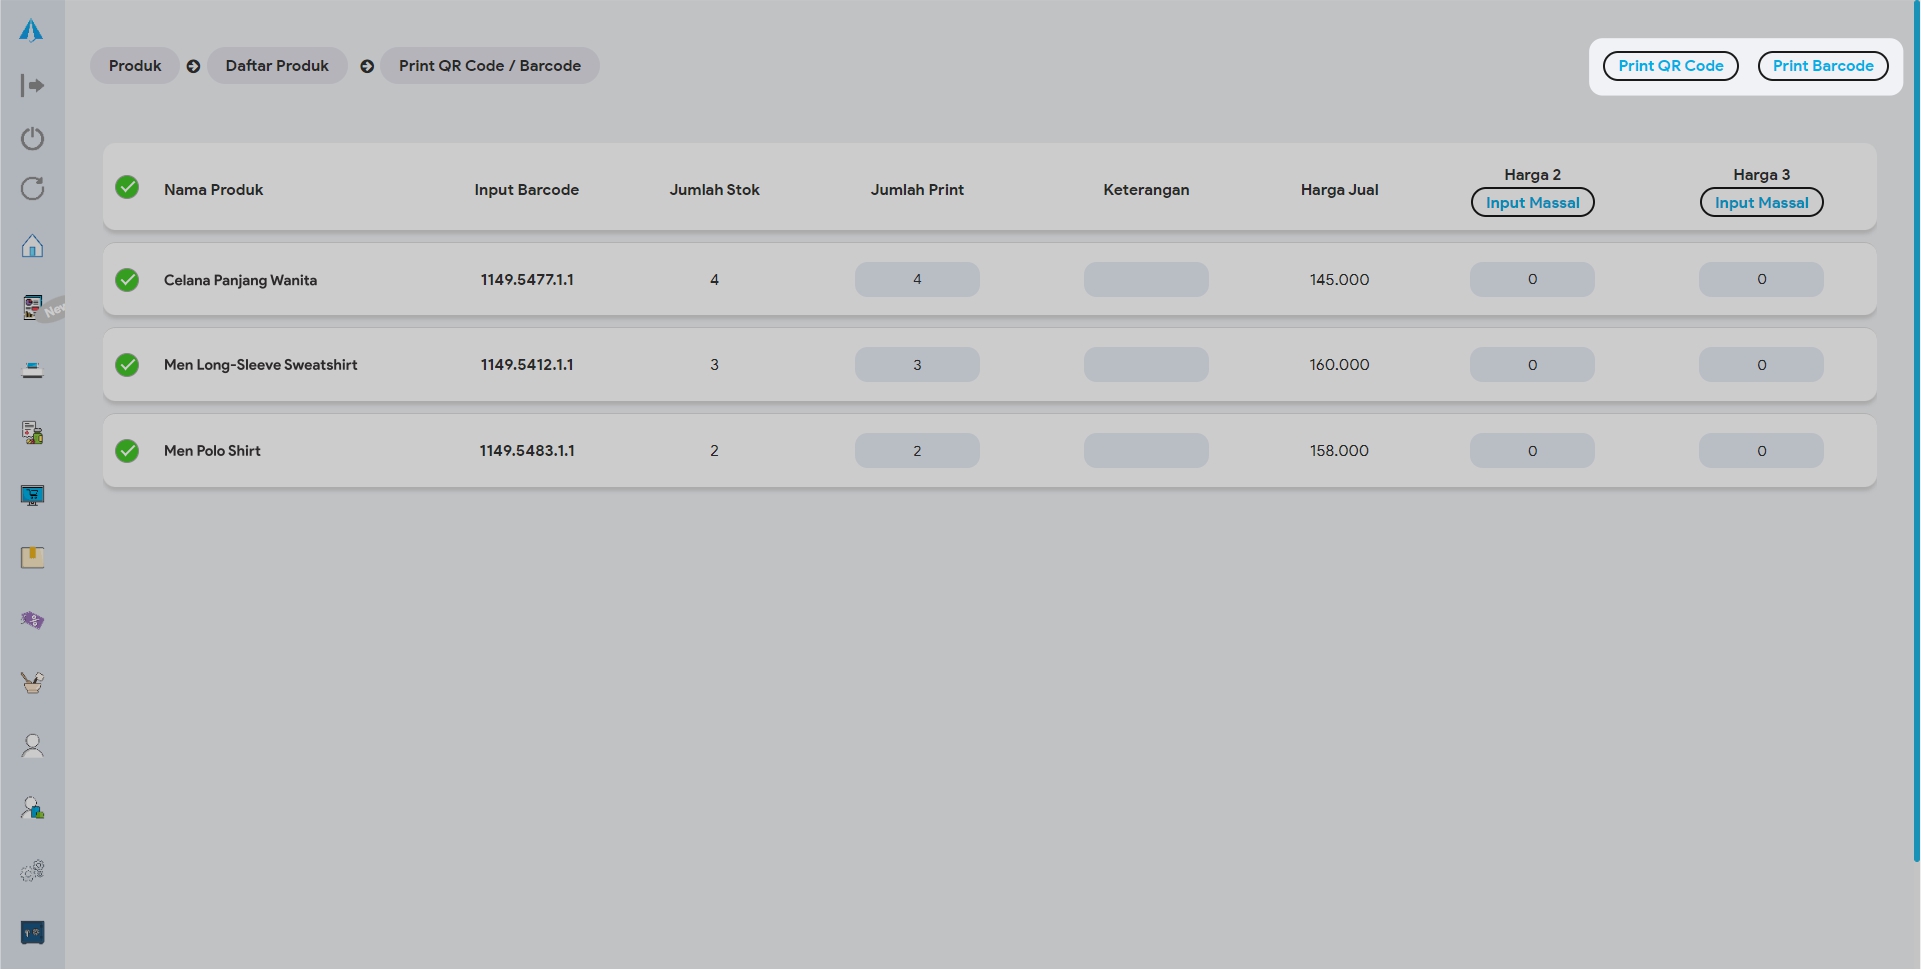
Task: Click the Print QR Code button
Action: (1670, 66)
